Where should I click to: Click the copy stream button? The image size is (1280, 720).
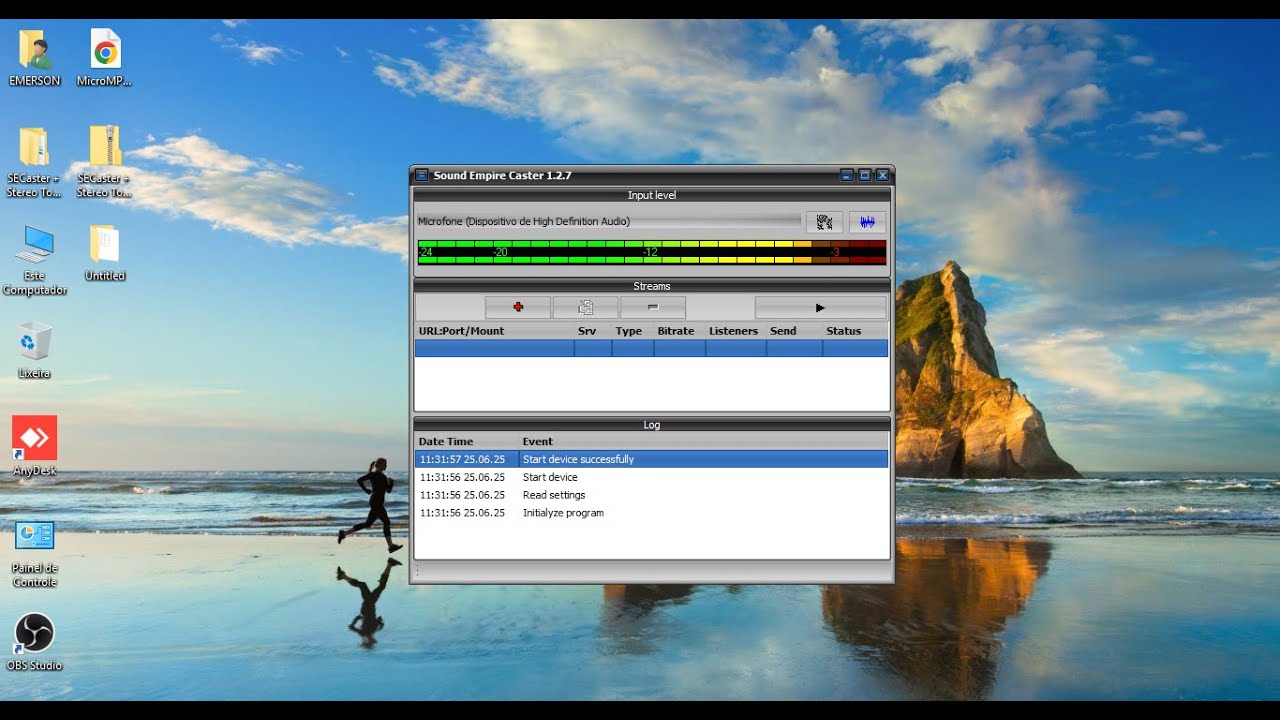[x=585, y=308]
